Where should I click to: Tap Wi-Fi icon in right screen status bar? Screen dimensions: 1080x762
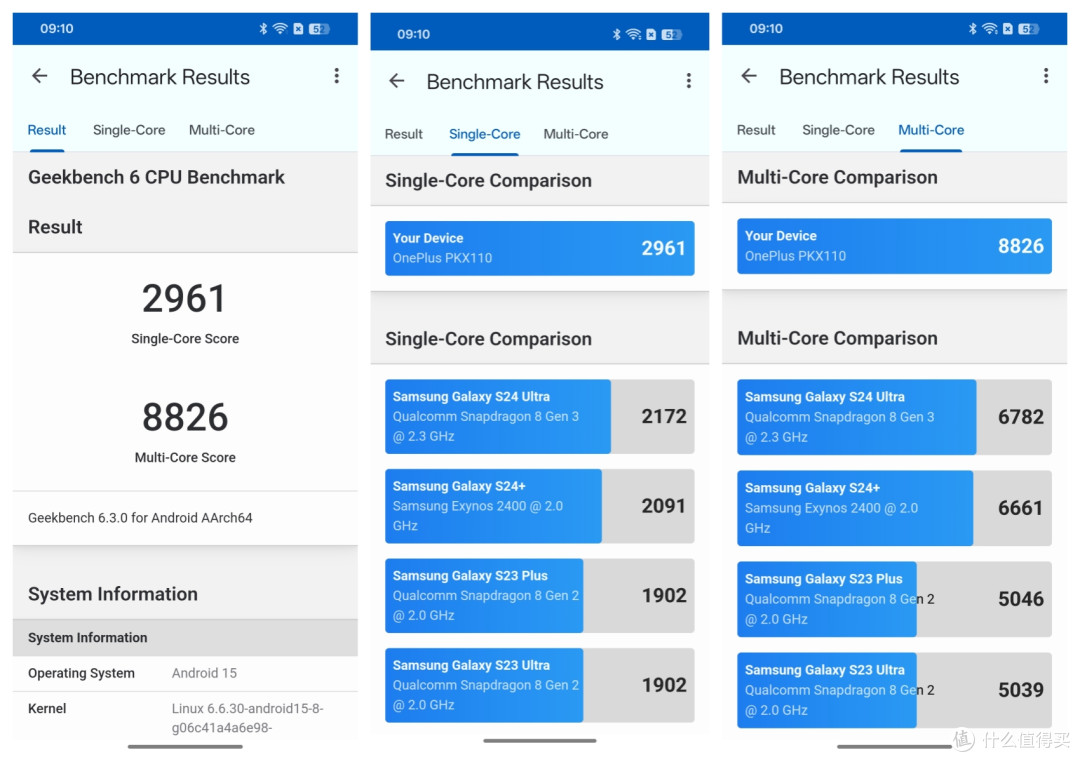990,28
